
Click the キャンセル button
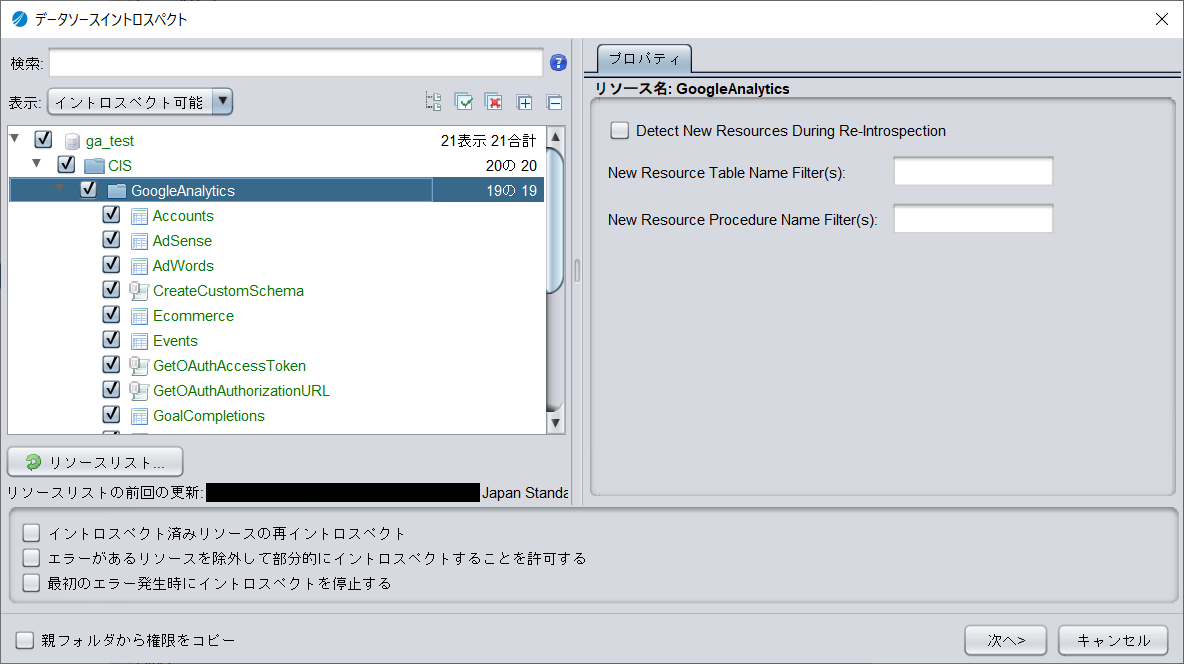pos(1113,641)
